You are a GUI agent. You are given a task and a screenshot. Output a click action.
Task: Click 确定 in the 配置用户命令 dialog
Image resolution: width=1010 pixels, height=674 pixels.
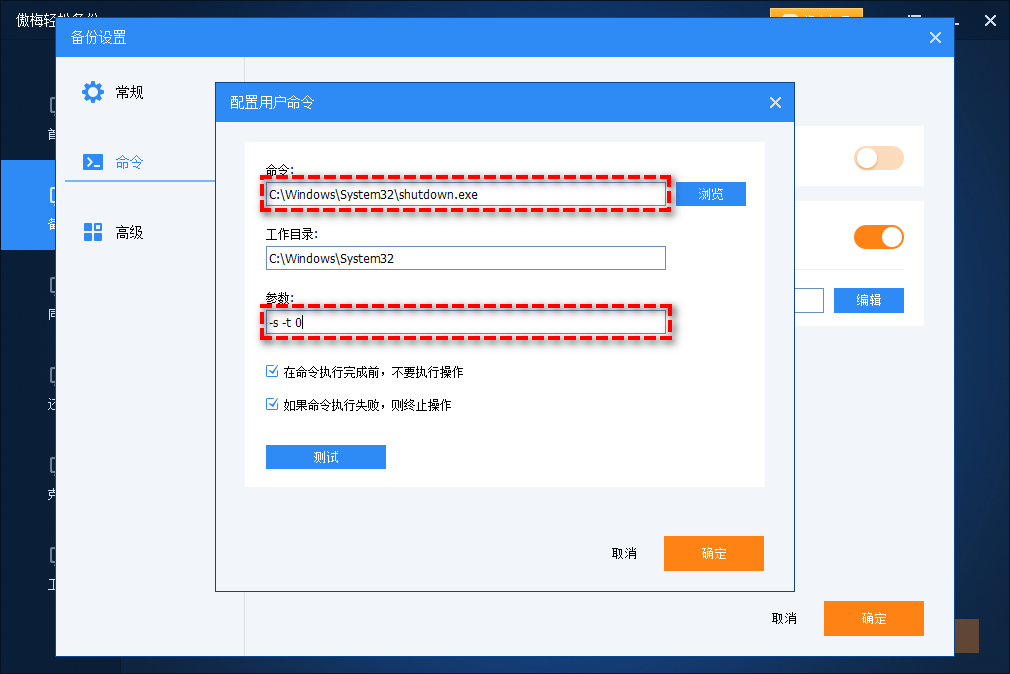click(713, 553)
